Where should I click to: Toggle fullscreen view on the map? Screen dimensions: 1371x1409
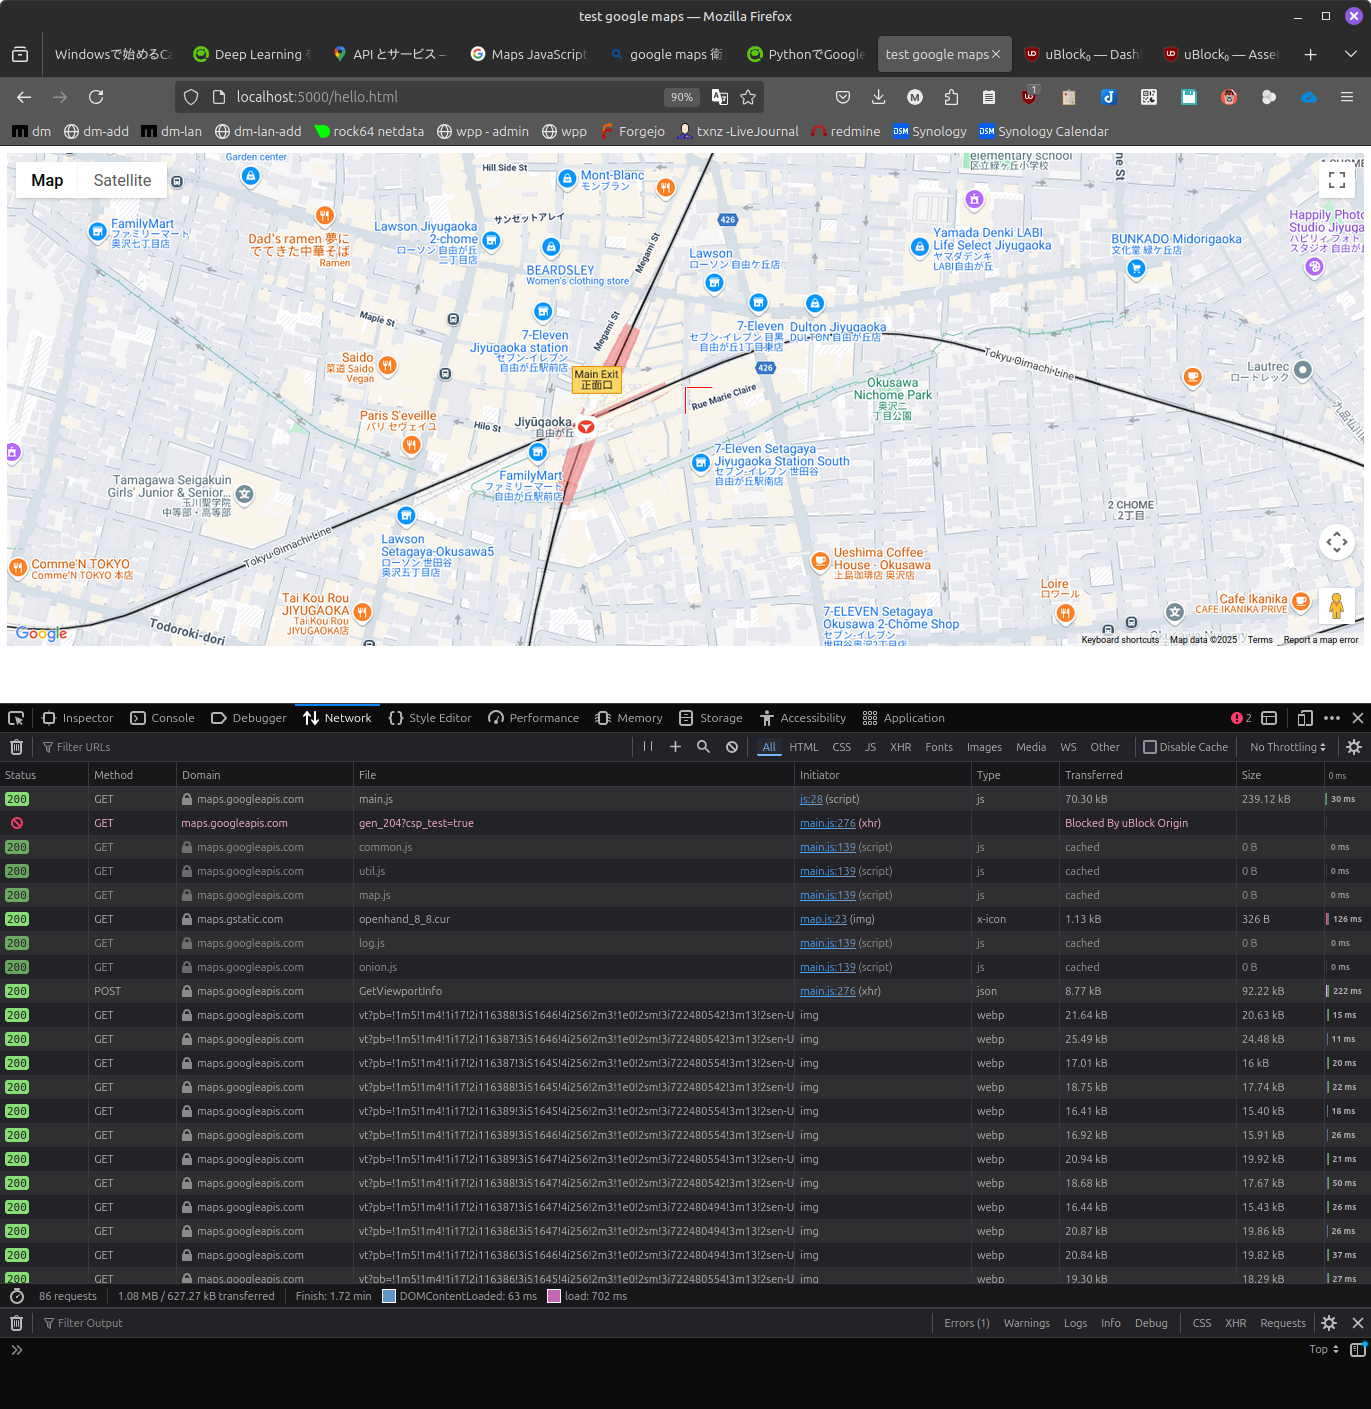(x=1337, y=180)
